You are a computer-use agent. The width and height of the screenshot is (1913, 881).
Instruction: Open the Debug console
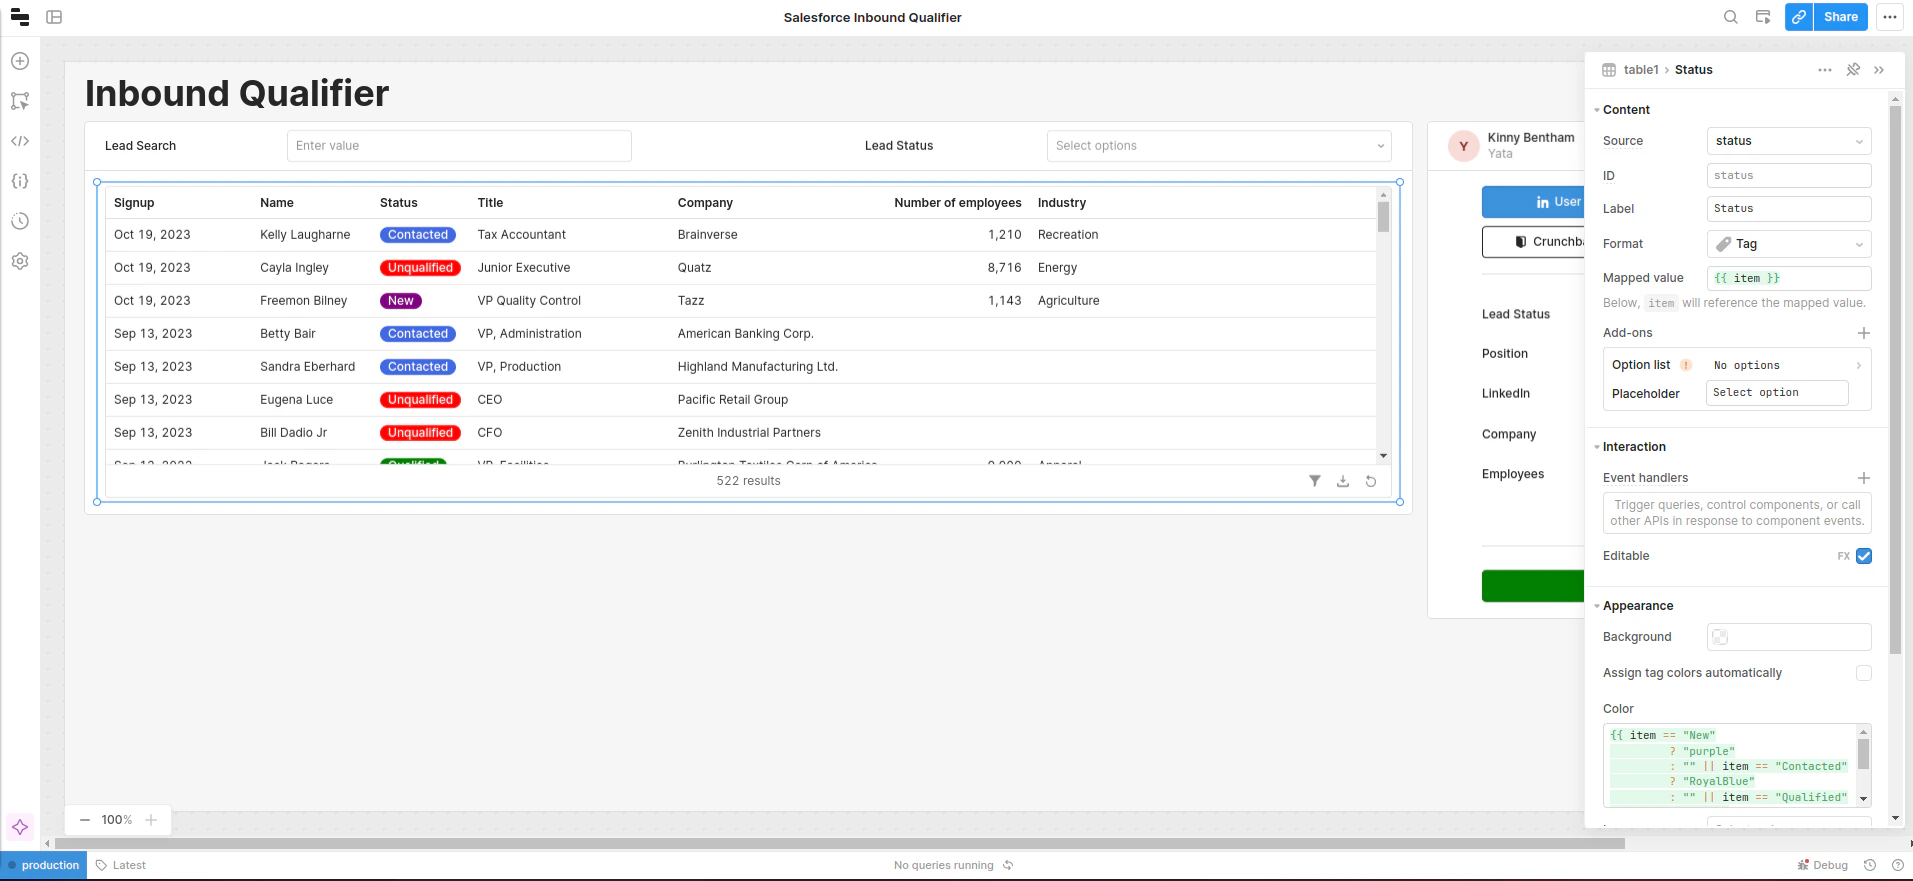point(1823,866)
